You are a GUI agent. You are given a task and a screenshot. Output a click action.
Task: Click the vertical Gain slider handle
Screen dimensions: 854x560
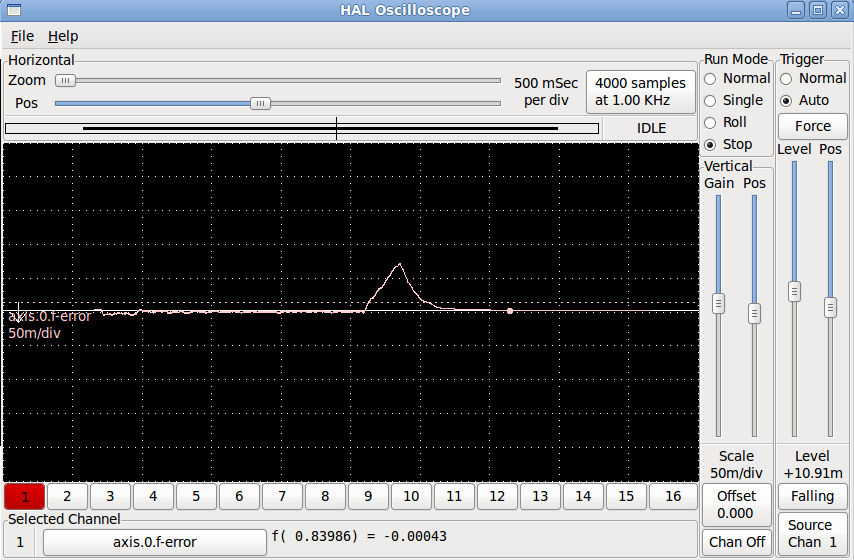(x=718, y=303)
